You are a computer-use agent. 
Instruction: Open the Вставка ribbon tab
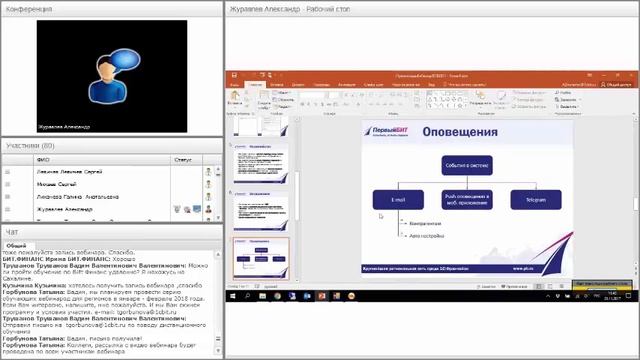277,85
